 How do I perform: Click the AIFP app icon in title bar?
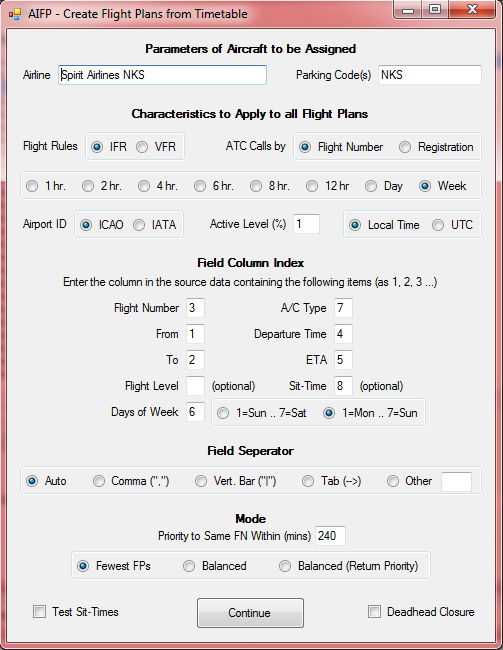(15, 15)
